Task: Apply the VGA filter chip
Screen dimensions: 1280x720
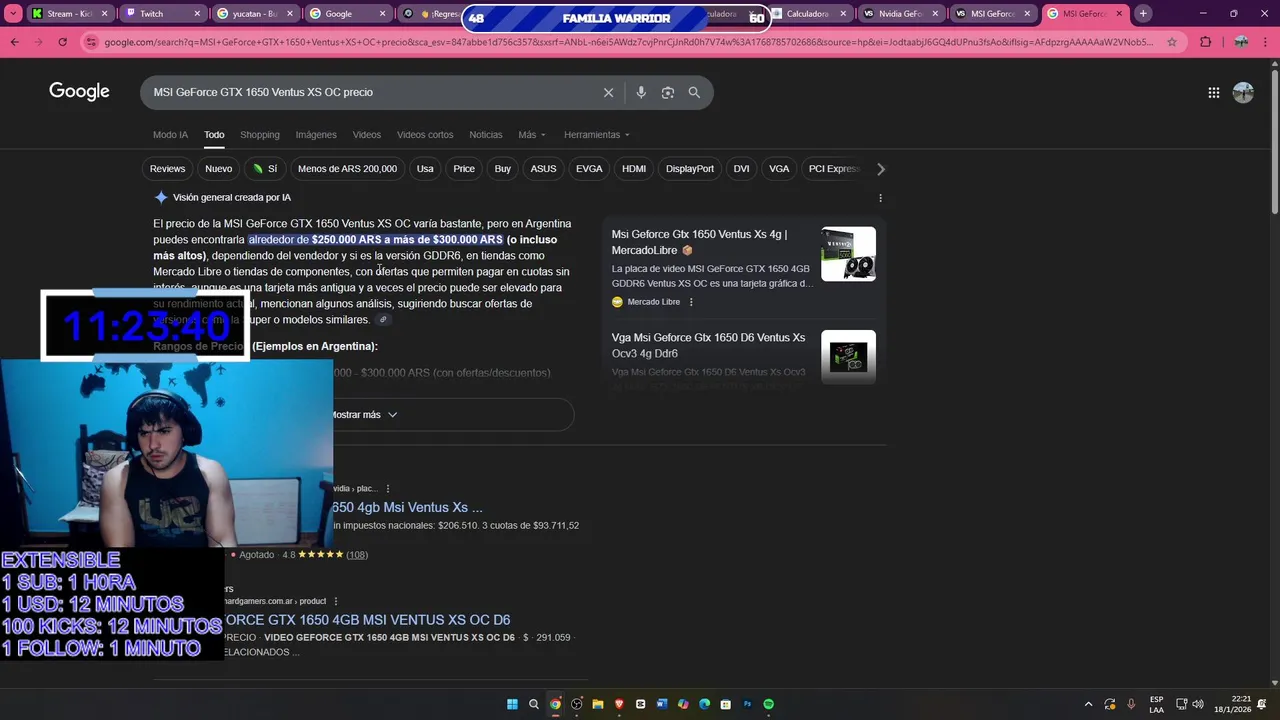Action: coord(779,169)
